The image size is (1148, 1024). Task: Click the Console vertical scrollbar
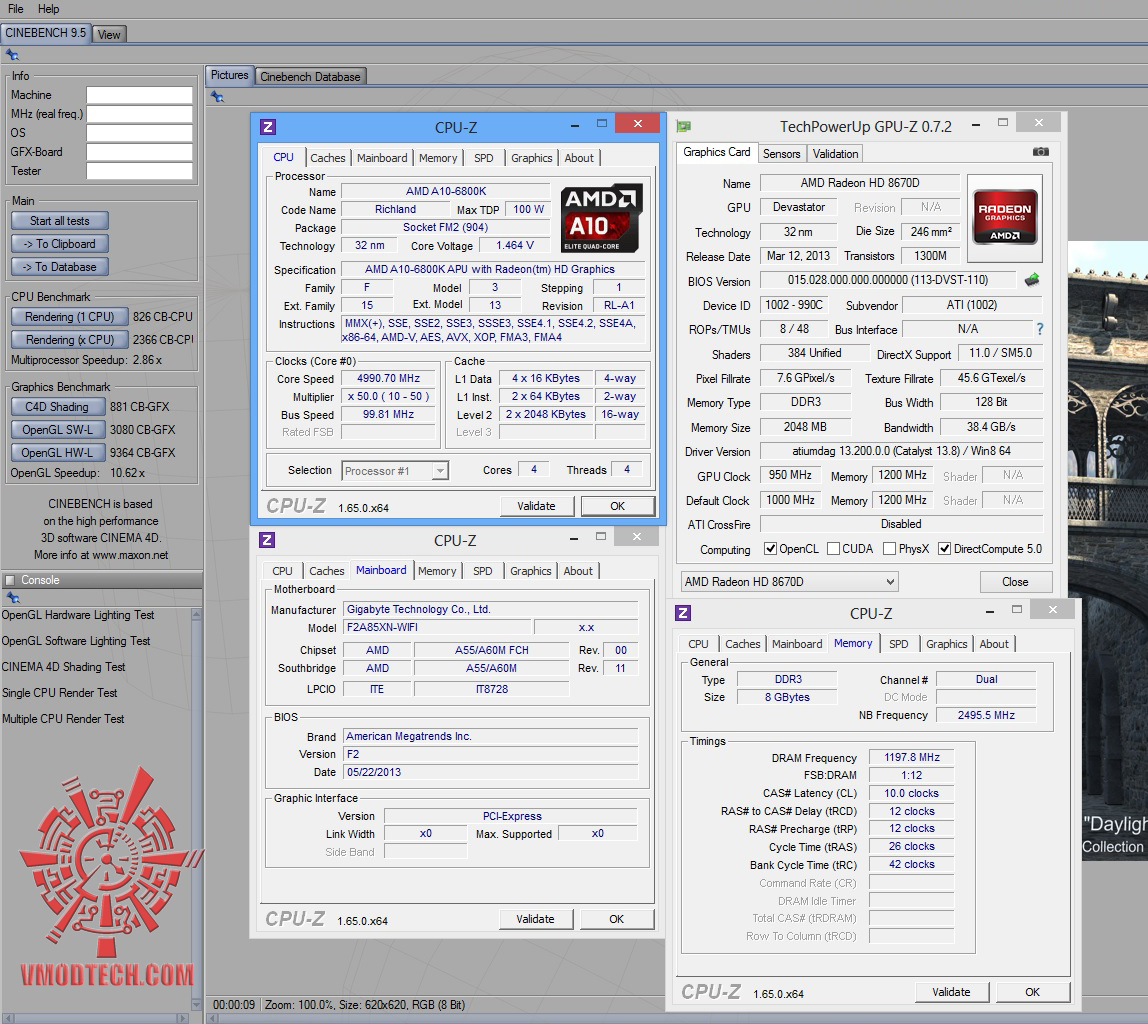pyautogui.click(x=196, y=809)
